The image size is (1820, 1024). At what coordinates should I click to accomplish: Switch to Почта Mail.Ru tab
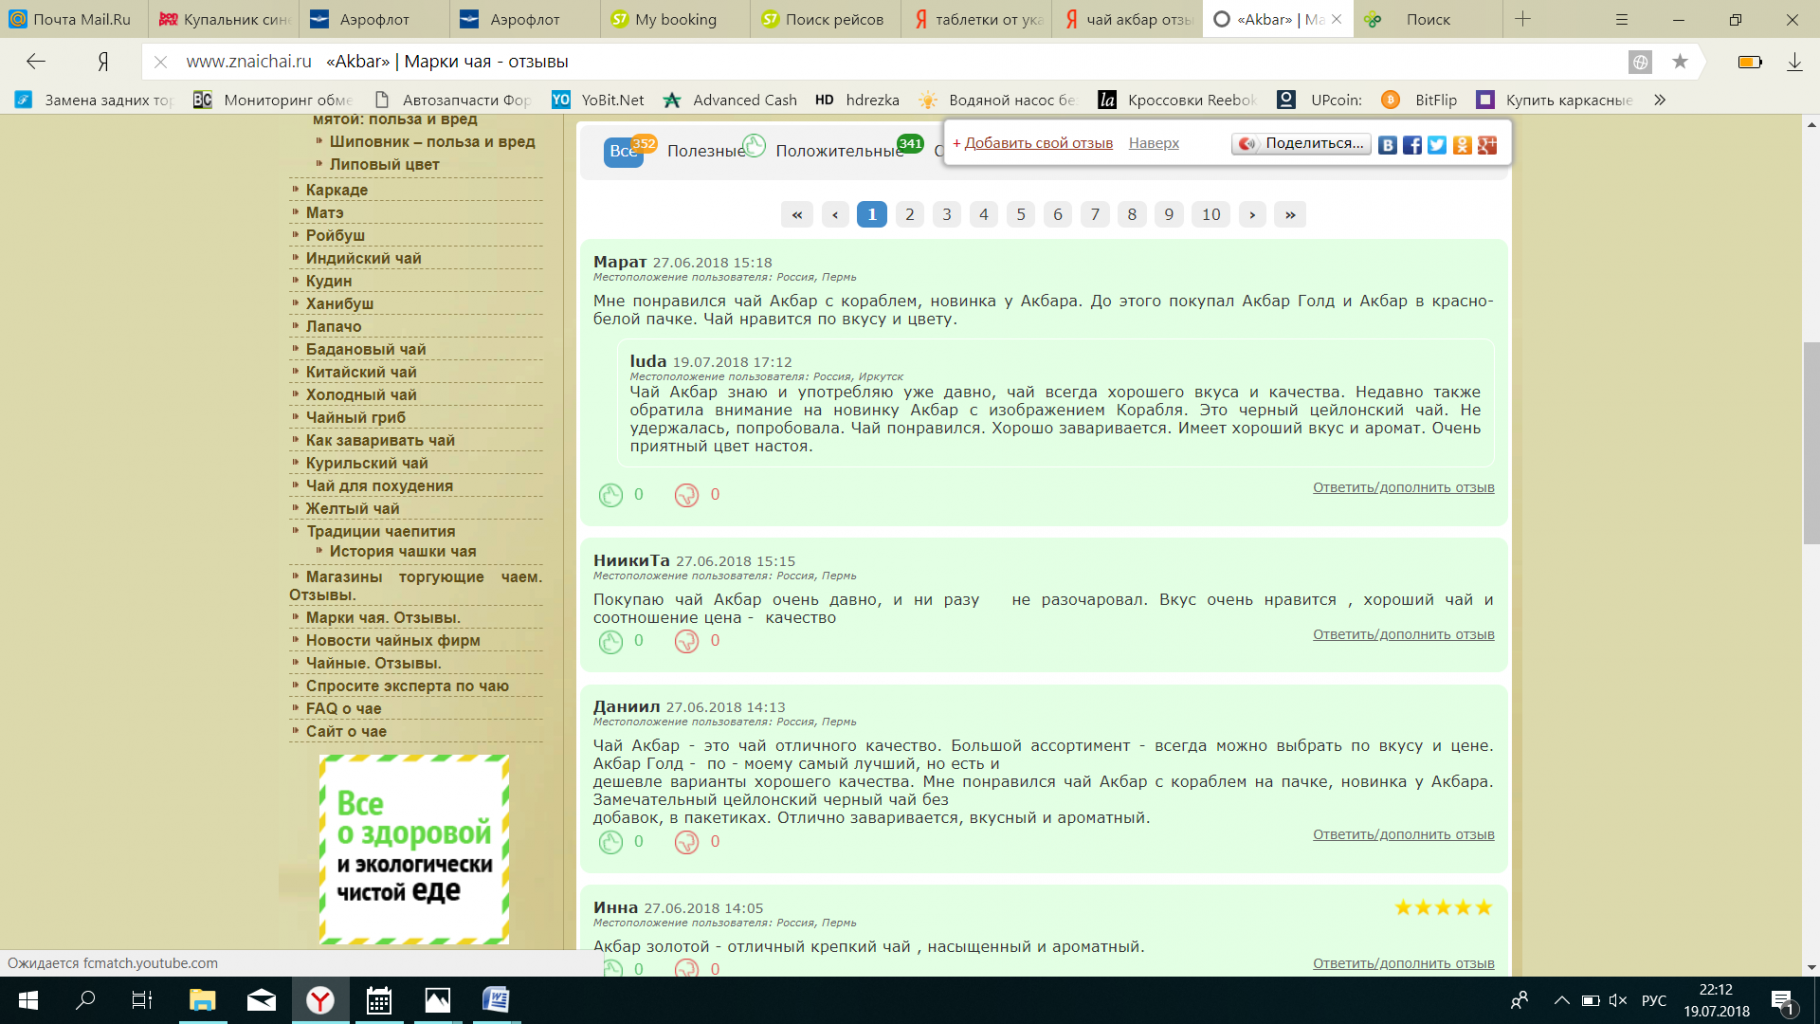pos(74,19)
